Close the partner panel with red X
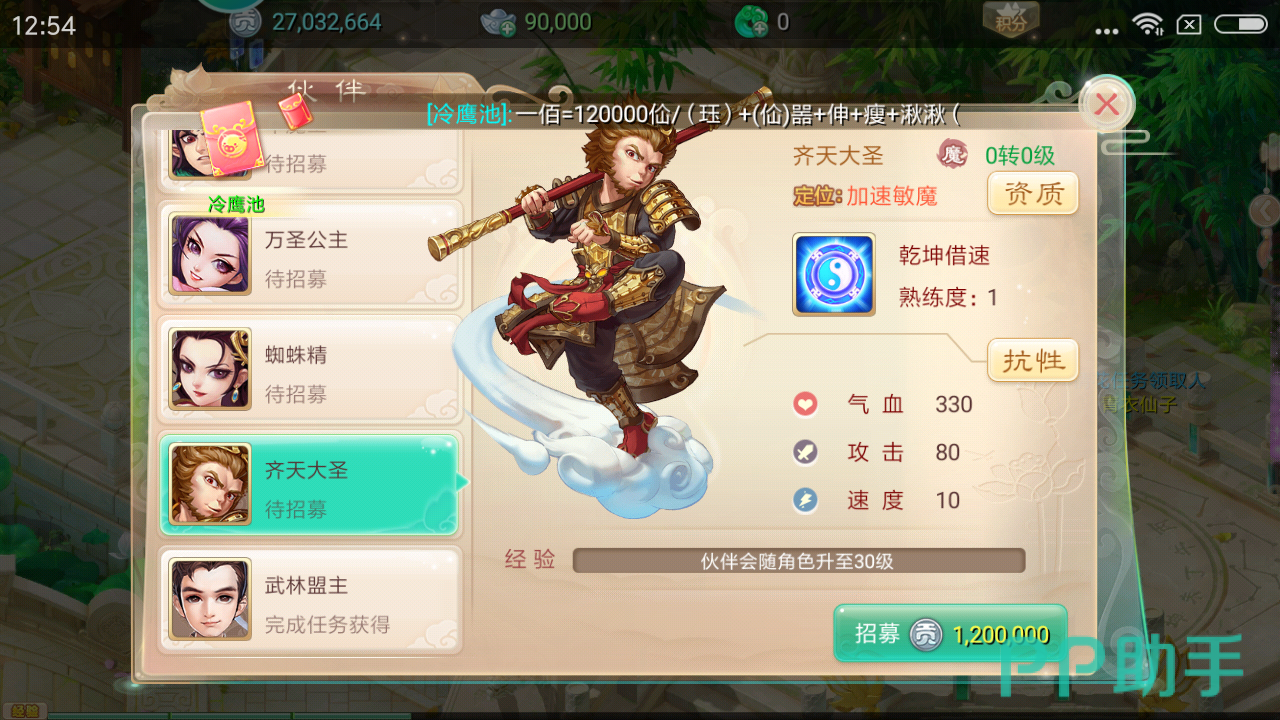The width and height of the screenshot is (1280, 720). 1106,104
